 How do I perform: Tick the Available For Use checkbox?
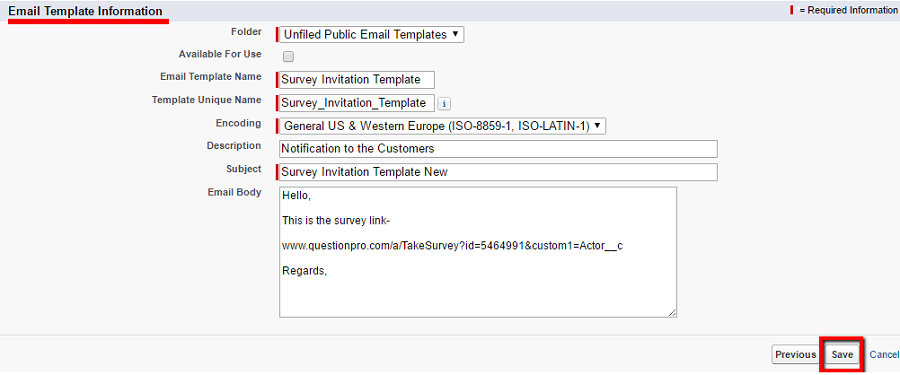tap(289, 56)
